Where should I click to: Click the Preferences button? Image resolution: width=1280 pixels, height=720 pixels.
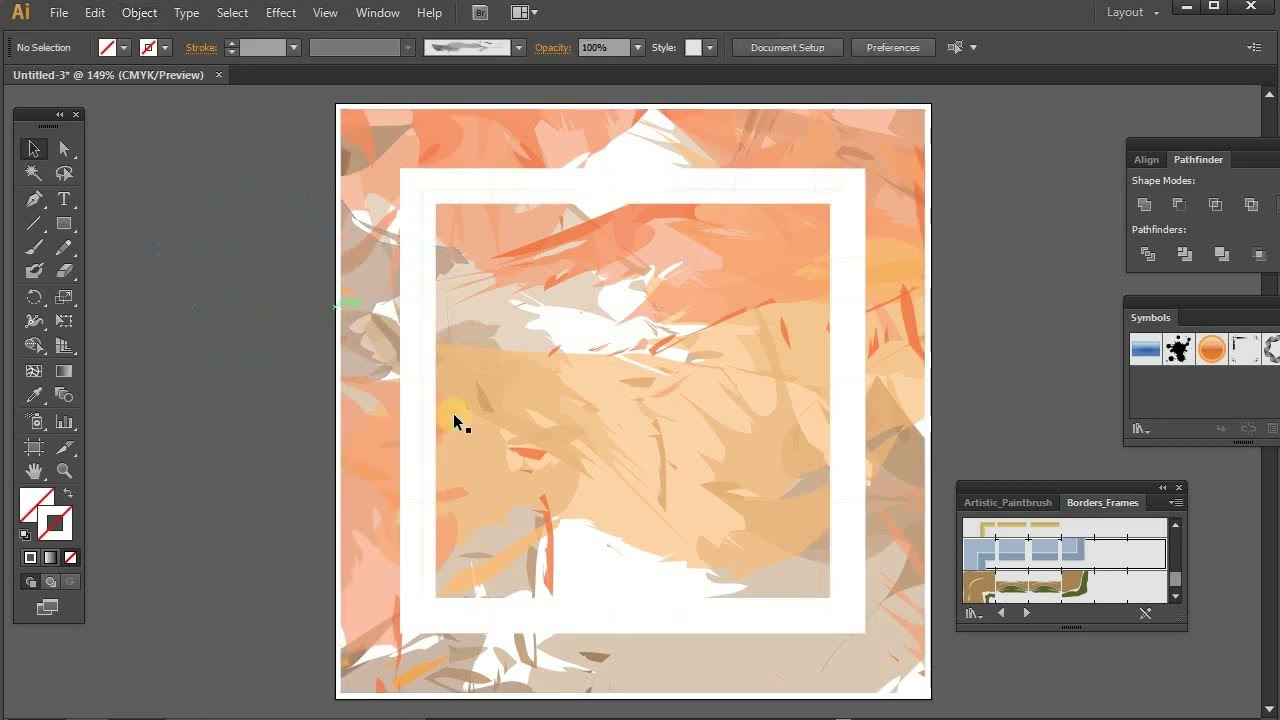pyautogui.click(x=893, y=47)
